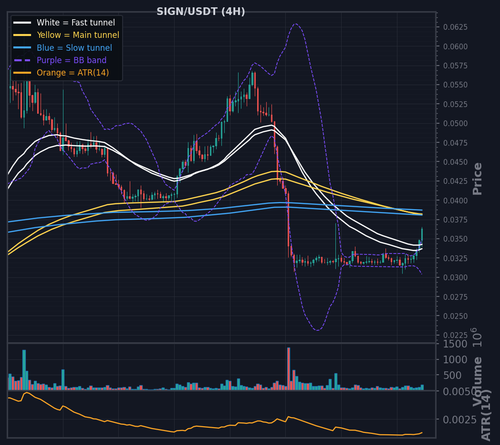This screenshot has width=500, height=445.
Task: Select the 'Purple = BB band' legend label
Action: (71, 60)
